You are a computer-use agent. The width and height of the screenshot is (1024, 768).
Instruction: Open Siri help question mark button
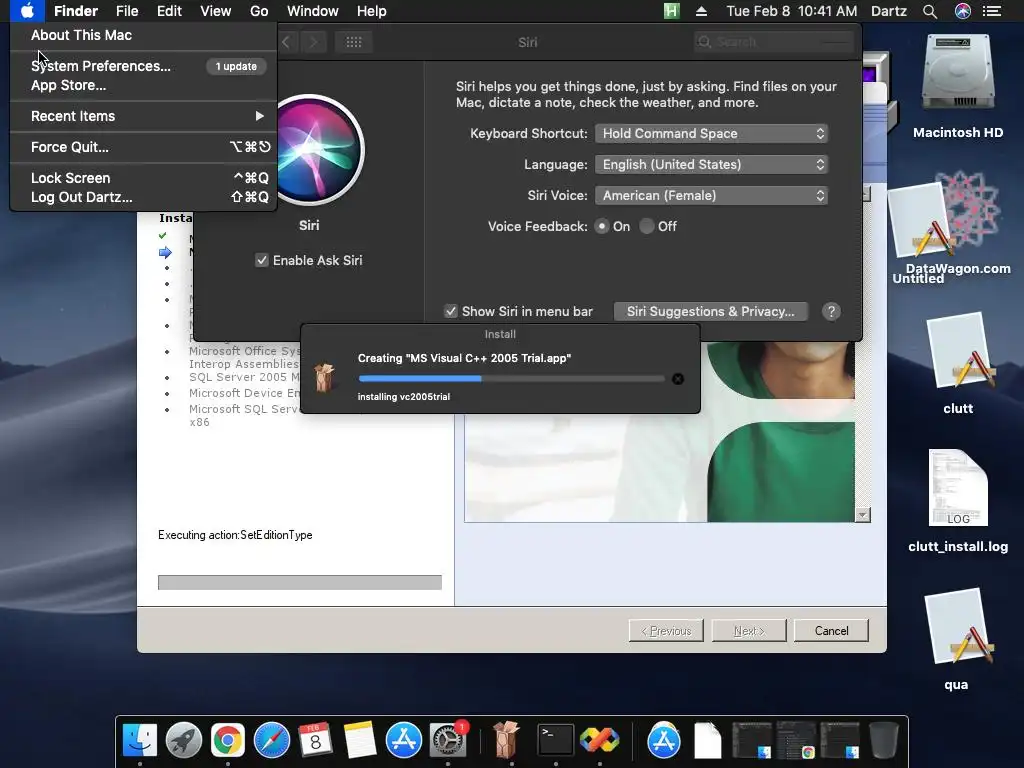(x=831, y=312)
